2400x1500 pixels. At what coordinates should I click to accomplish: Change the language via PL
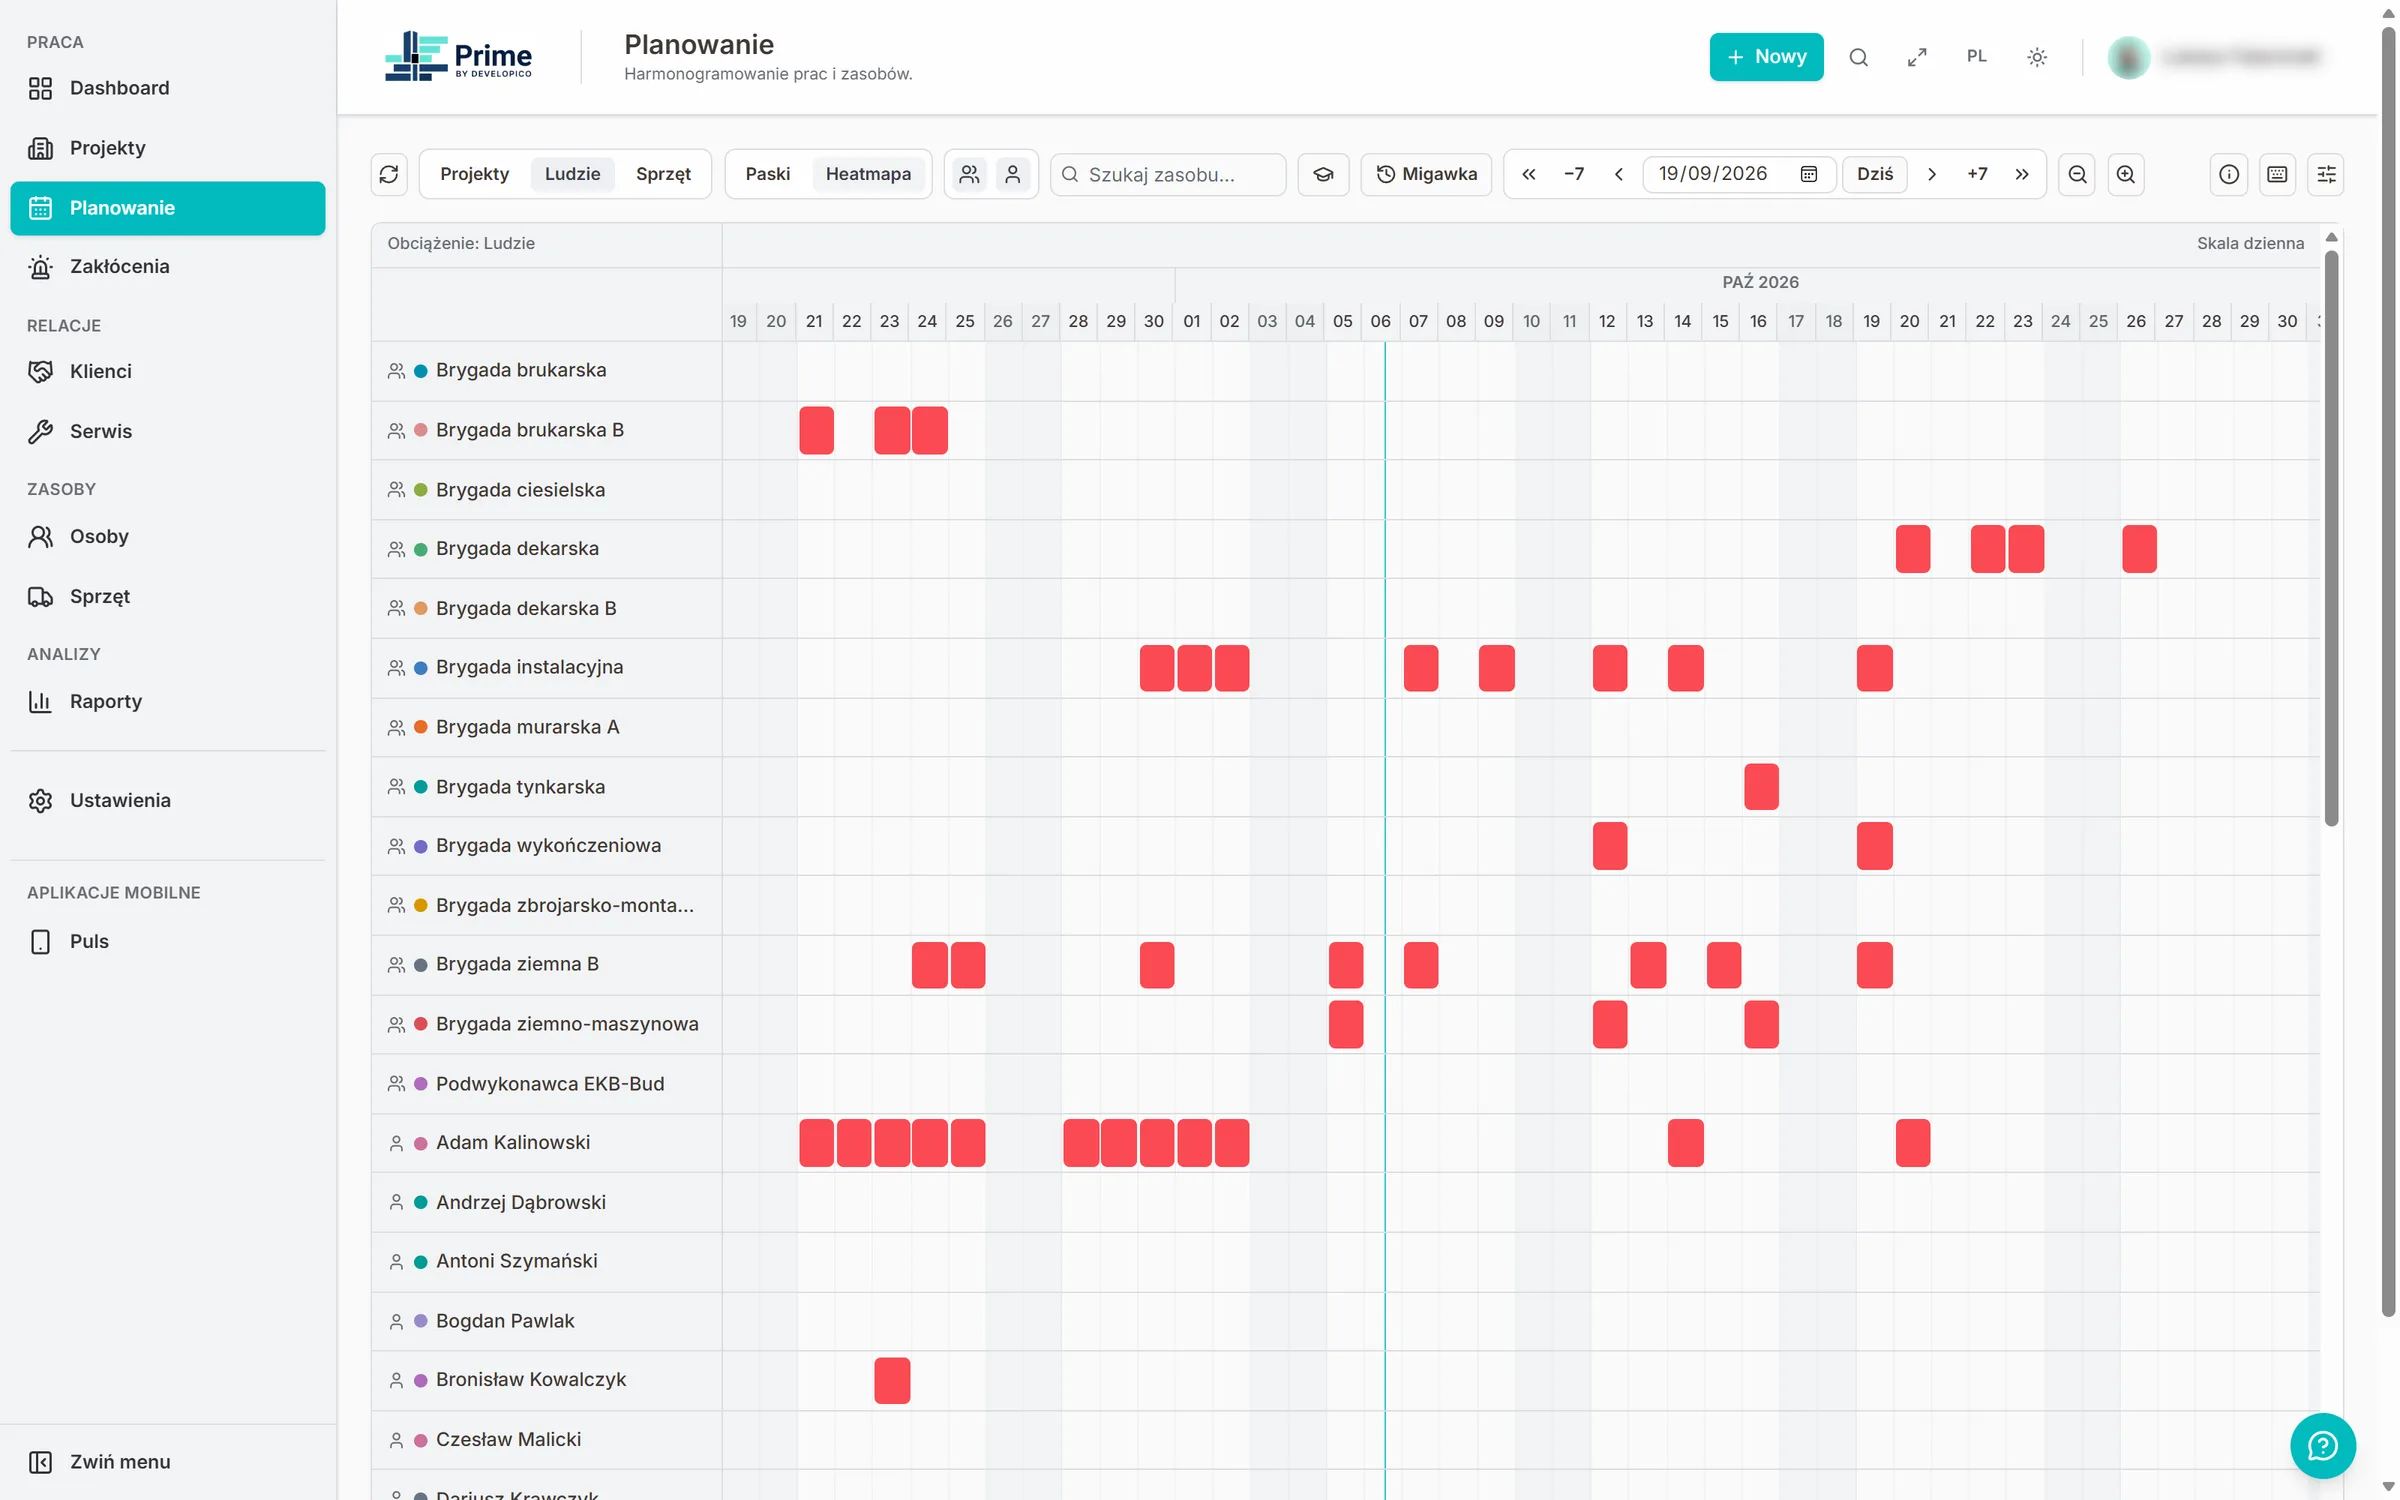click(1976, 57)
